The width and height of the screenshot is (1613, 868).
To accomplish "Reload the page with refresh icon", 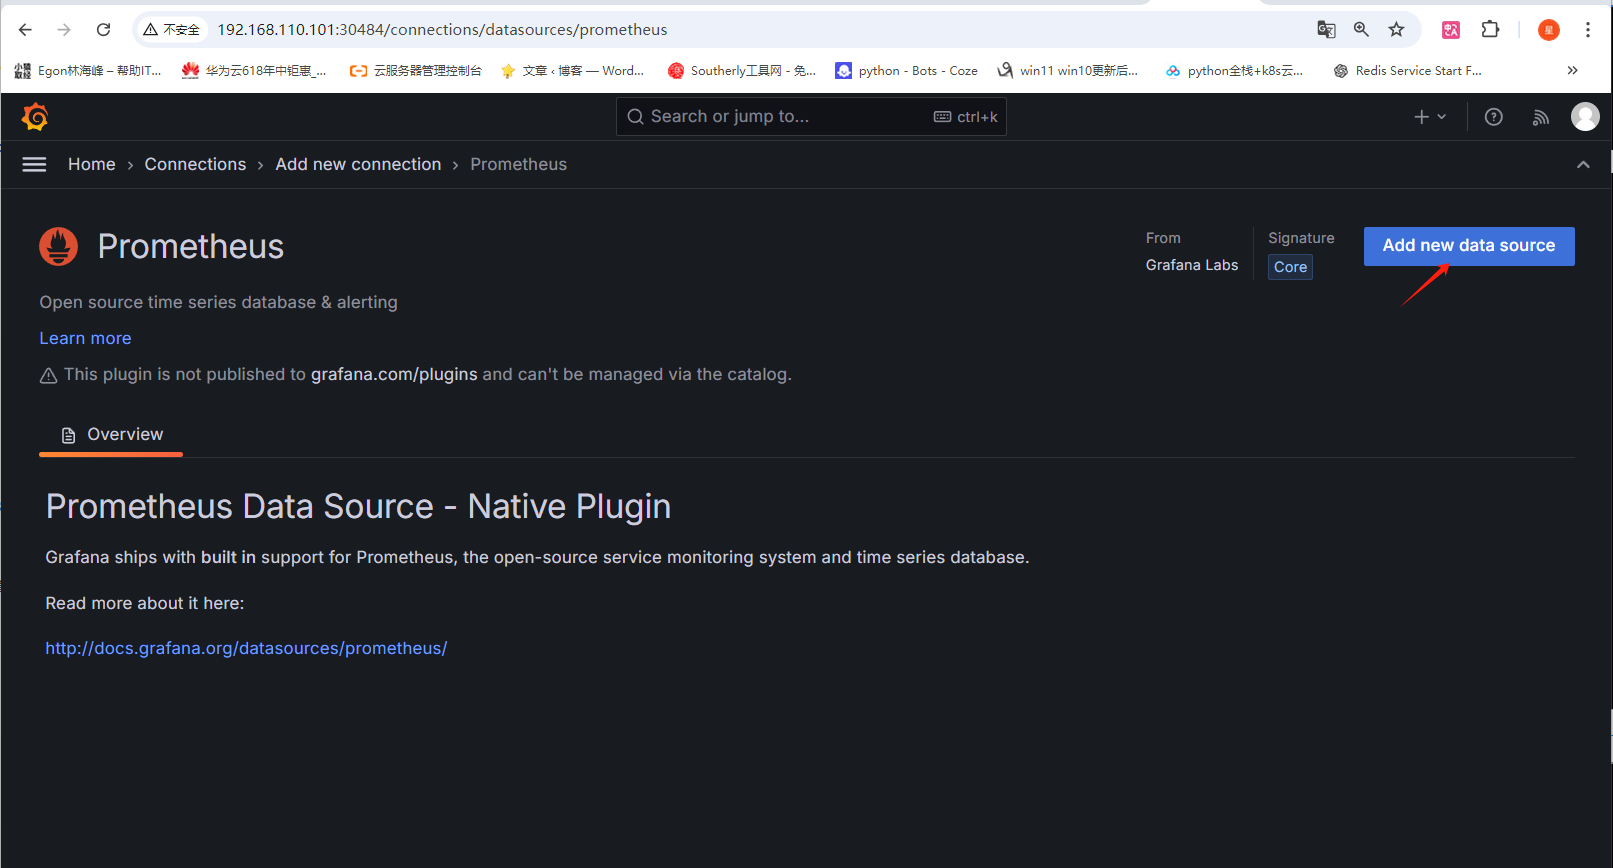I will coord(103,30).
